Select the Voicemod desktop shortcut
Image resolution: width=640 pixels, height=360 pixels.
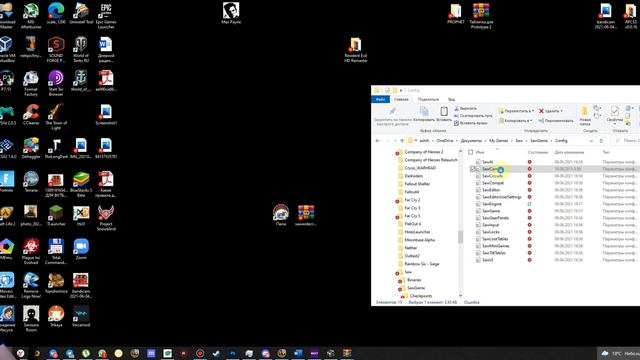pyautogui.click(x=81, y=317)
